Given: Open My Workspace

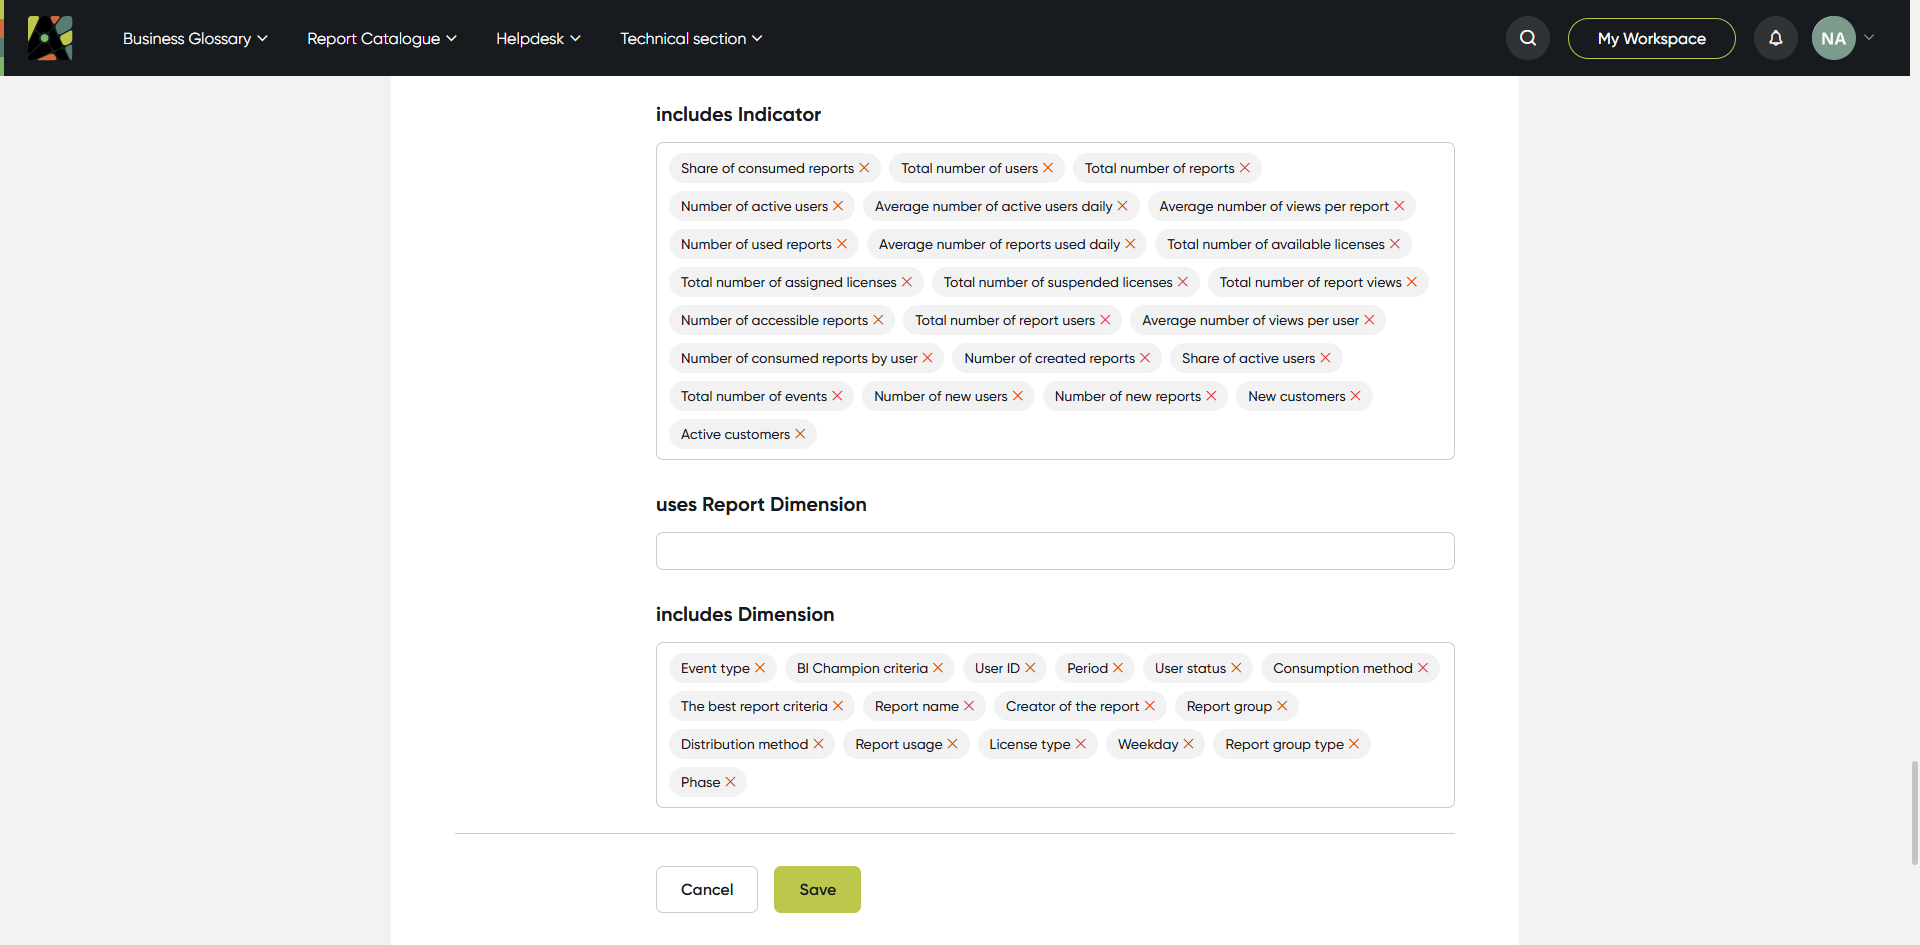Looking at the screenshot, I should pos(1651,38).
